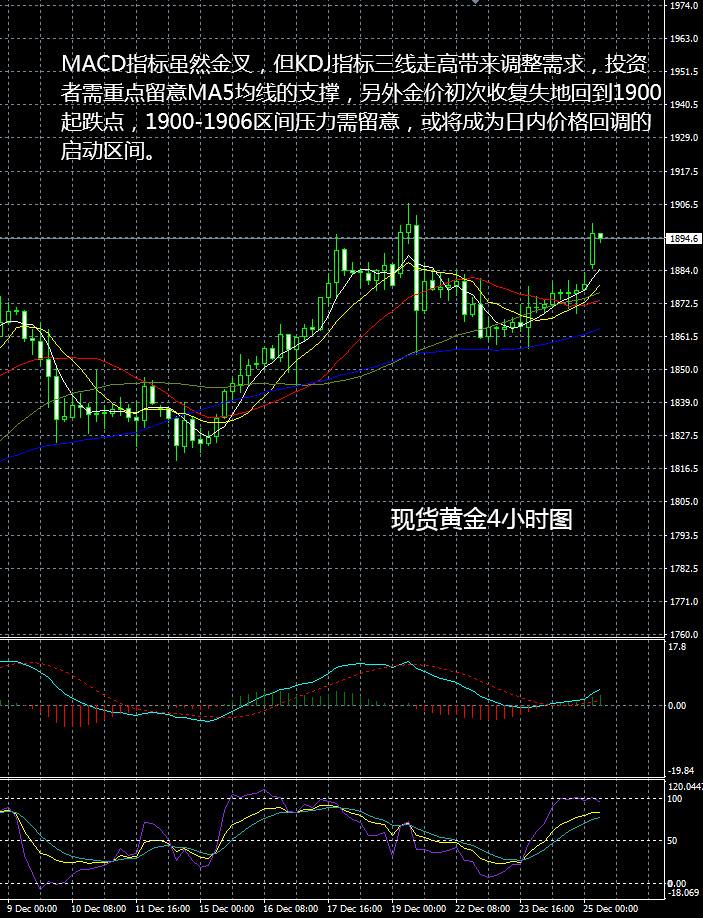Click the MACD panel zero level 0.00
This screenshot has height=918, width=703.
(x=677, y=706)
